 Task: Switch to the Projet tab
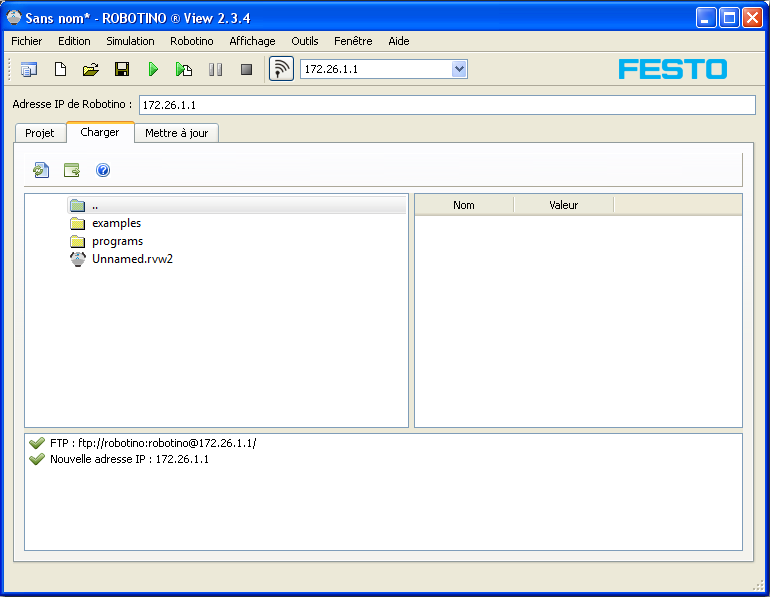click(x=40, y=133)
